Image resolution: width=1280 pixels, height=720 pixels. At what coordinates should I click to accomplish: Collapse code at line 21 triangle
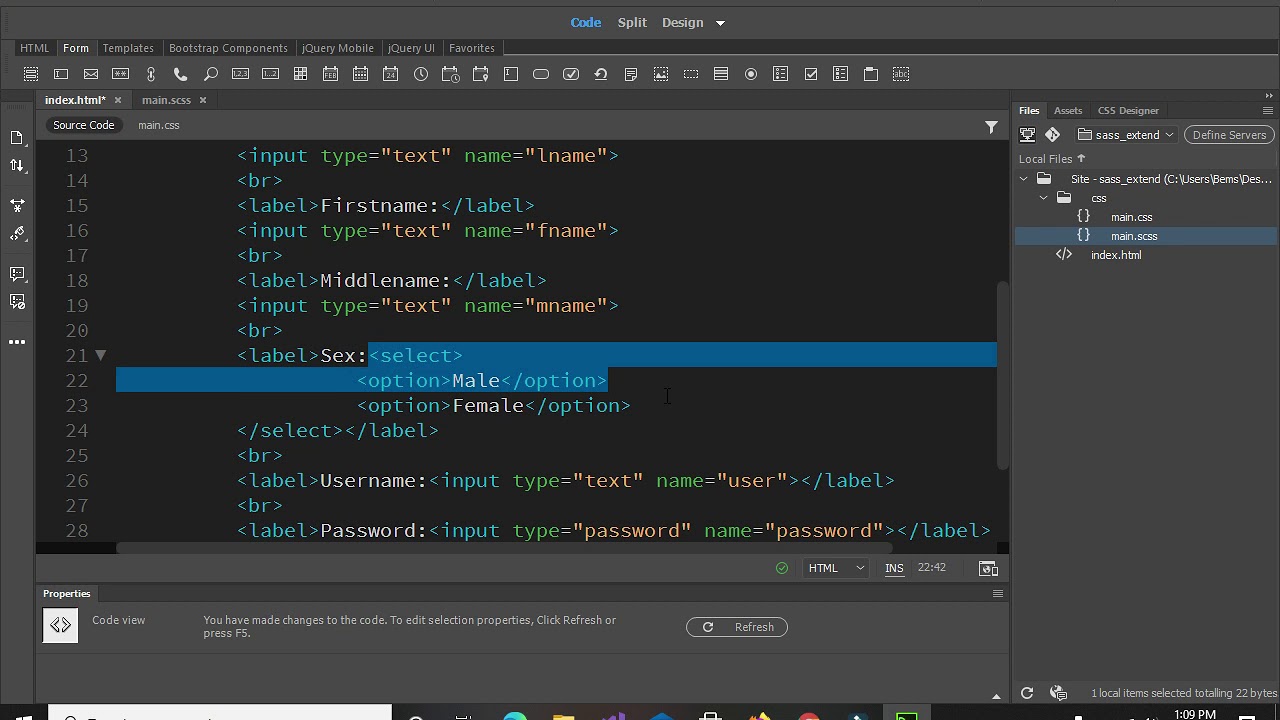[x=101, y=355]
